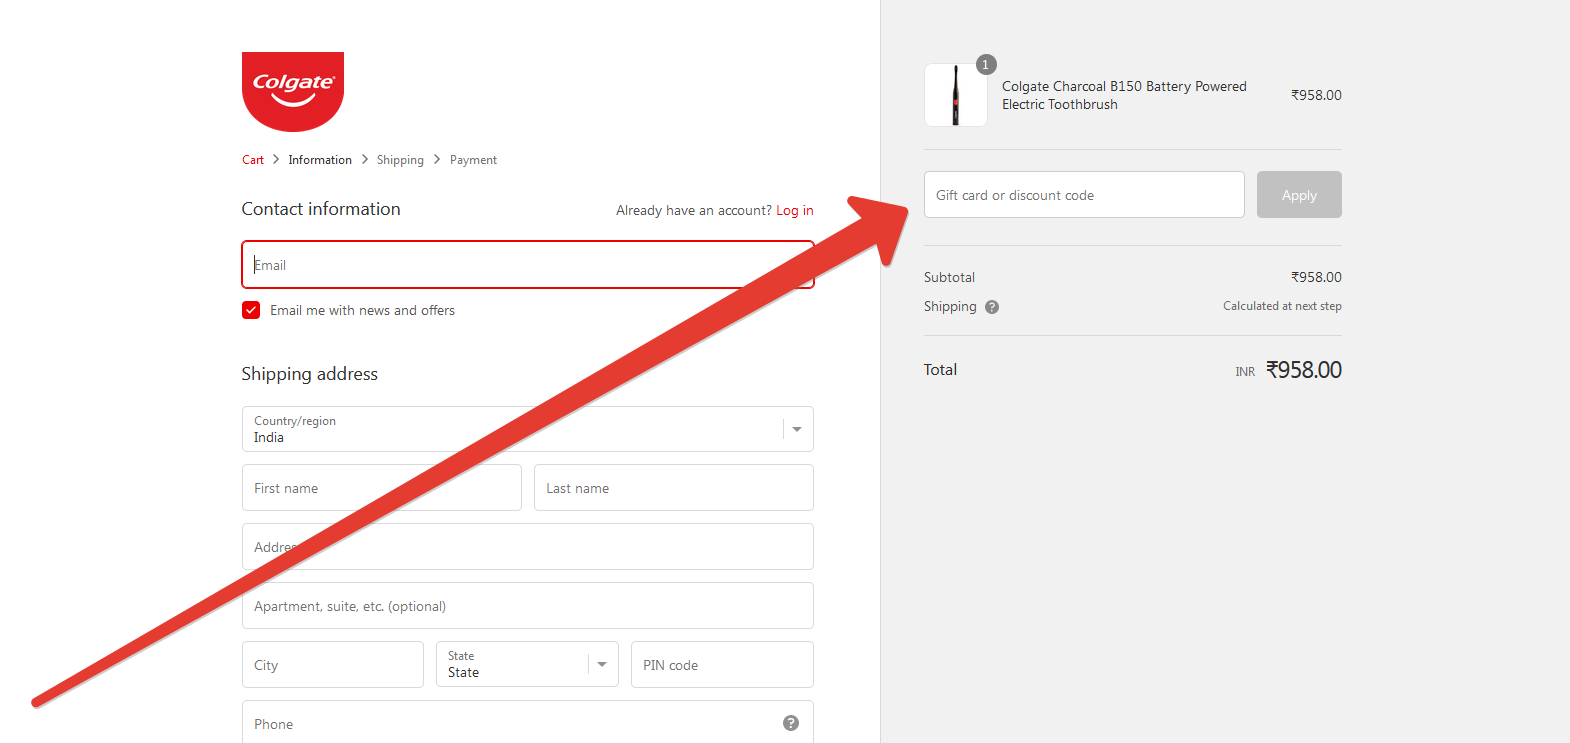Uncheck Email me with news and offers
Viewport: 1570px width, 743px height.
point(251,310)
